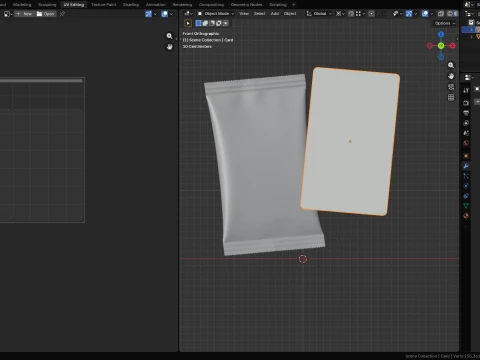480x360 pixels.
Task: Click the pan hand icon in 3D viewport
Action: coord(451,76)
